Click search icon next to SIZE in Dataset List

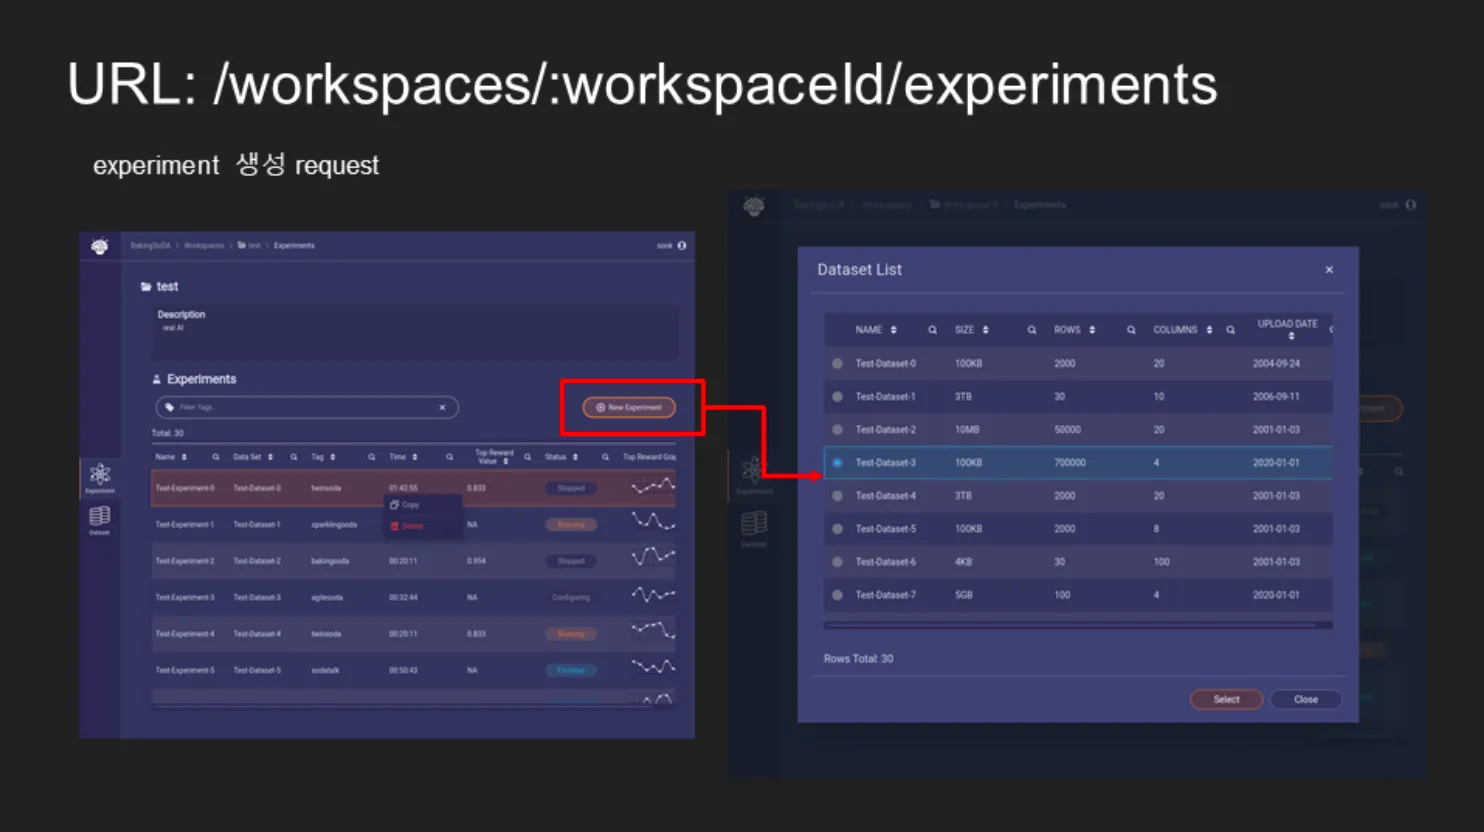click(1031, 330)
